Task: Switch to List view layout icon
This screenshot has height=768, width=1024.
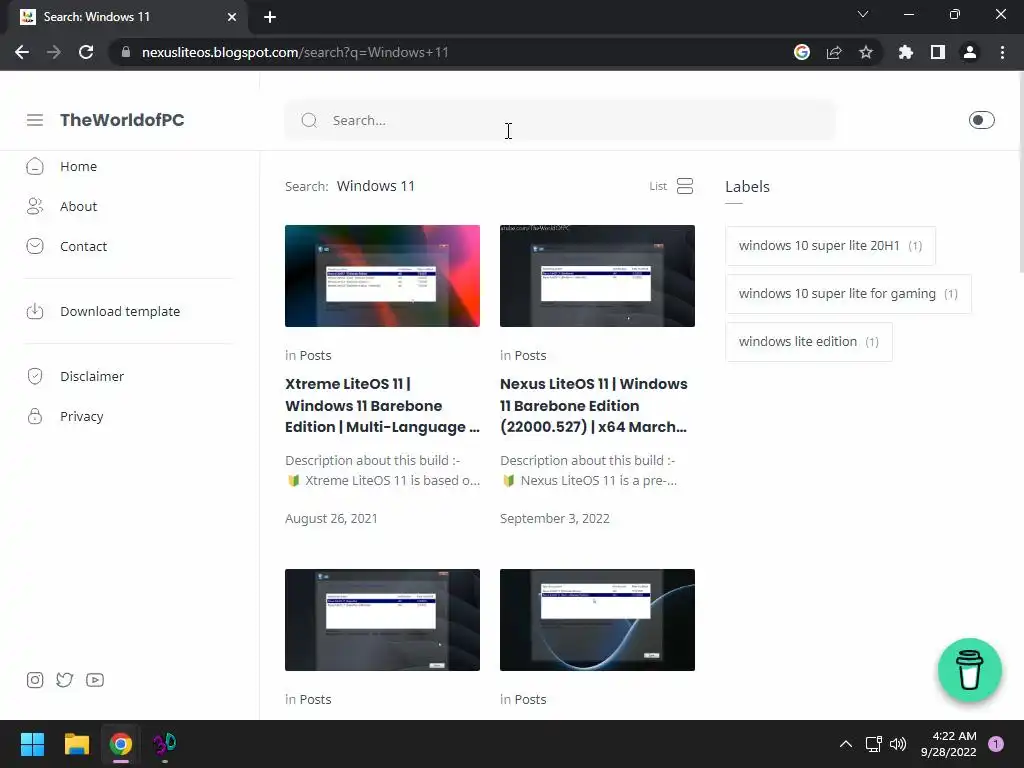Action: [x=684, y=186]
